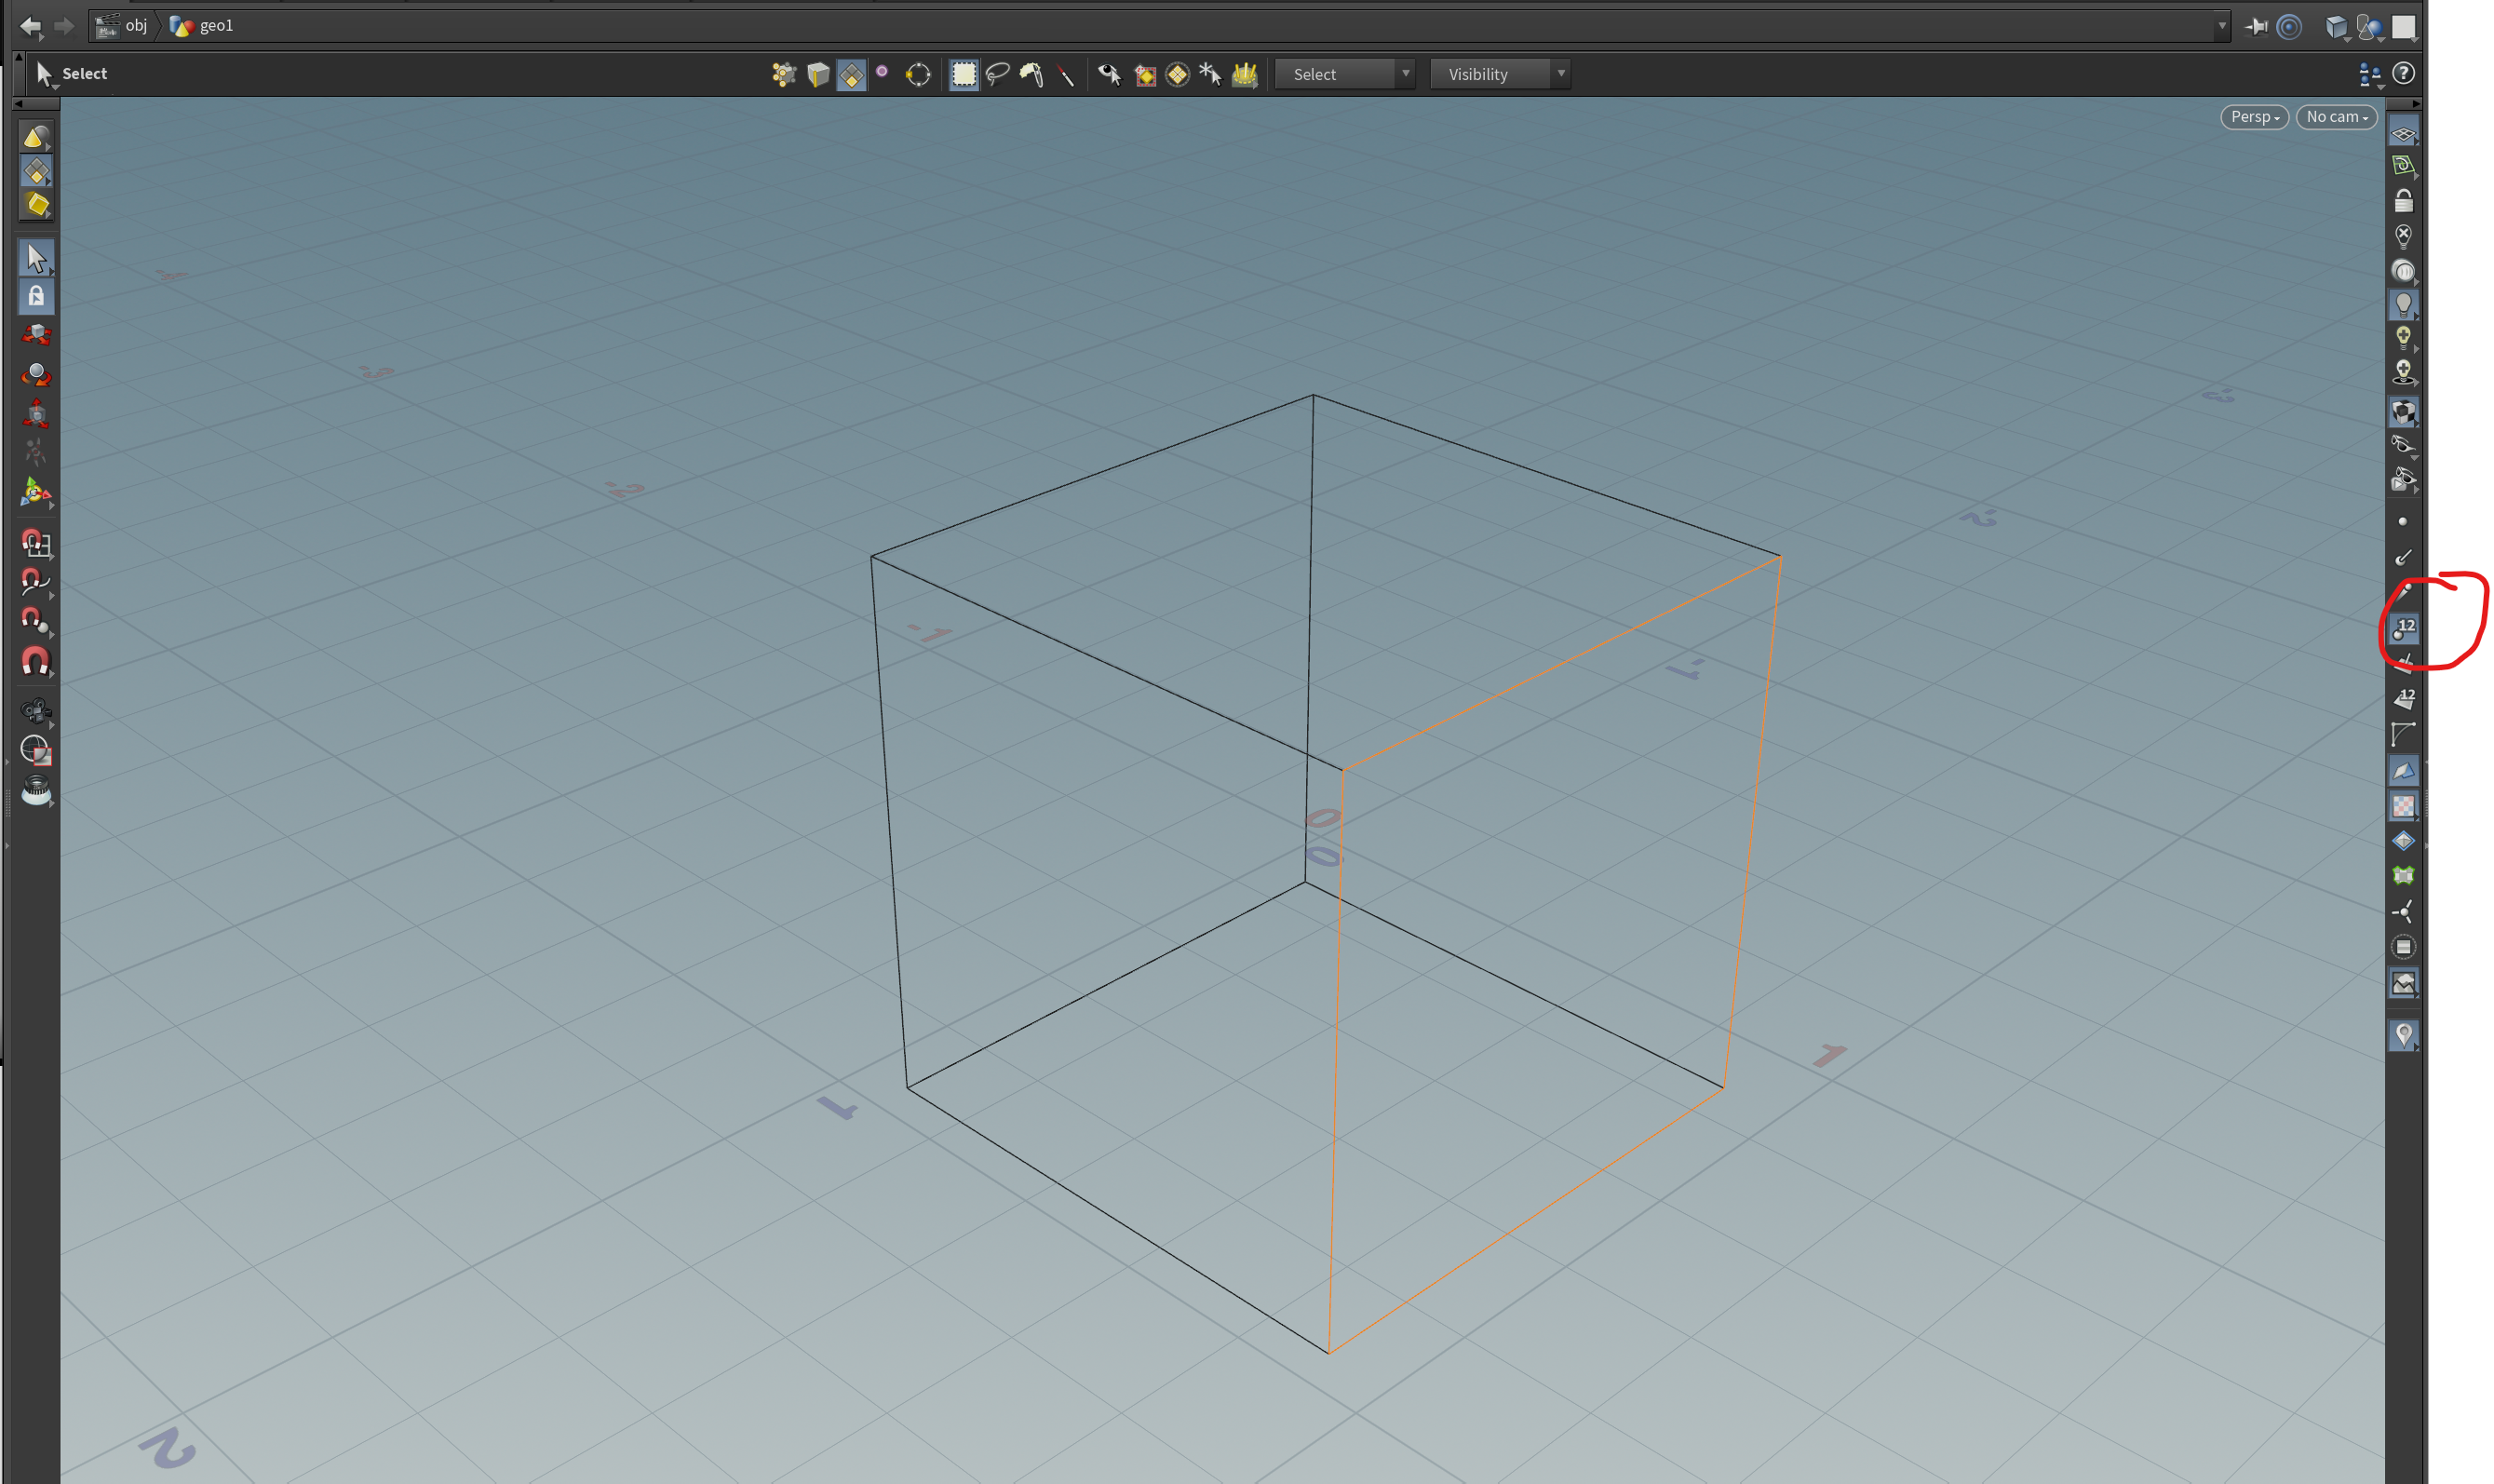This screenshot has height=1484, width=2494.
Task: Lock the camera to view
Action: [x=2403, y=201]
